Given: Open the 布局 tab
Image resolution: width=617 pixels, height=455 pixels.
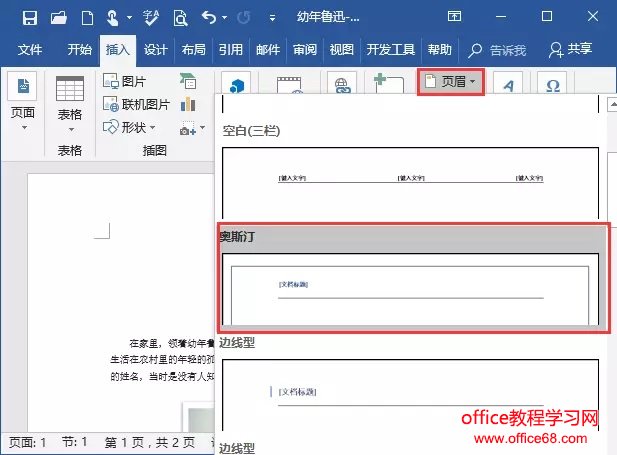Looking at the screenshot, I should [193, 50].
